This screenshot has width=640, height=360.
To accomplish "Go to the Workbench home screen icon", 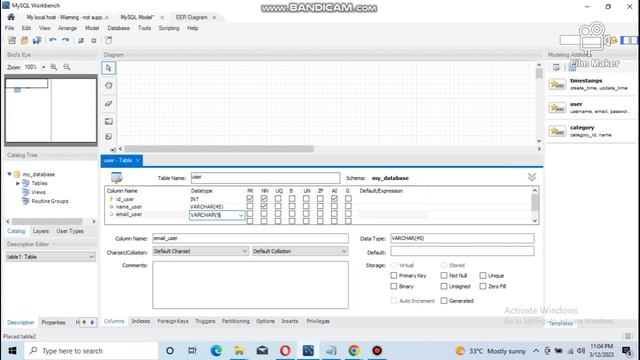I will pos(11,17).
